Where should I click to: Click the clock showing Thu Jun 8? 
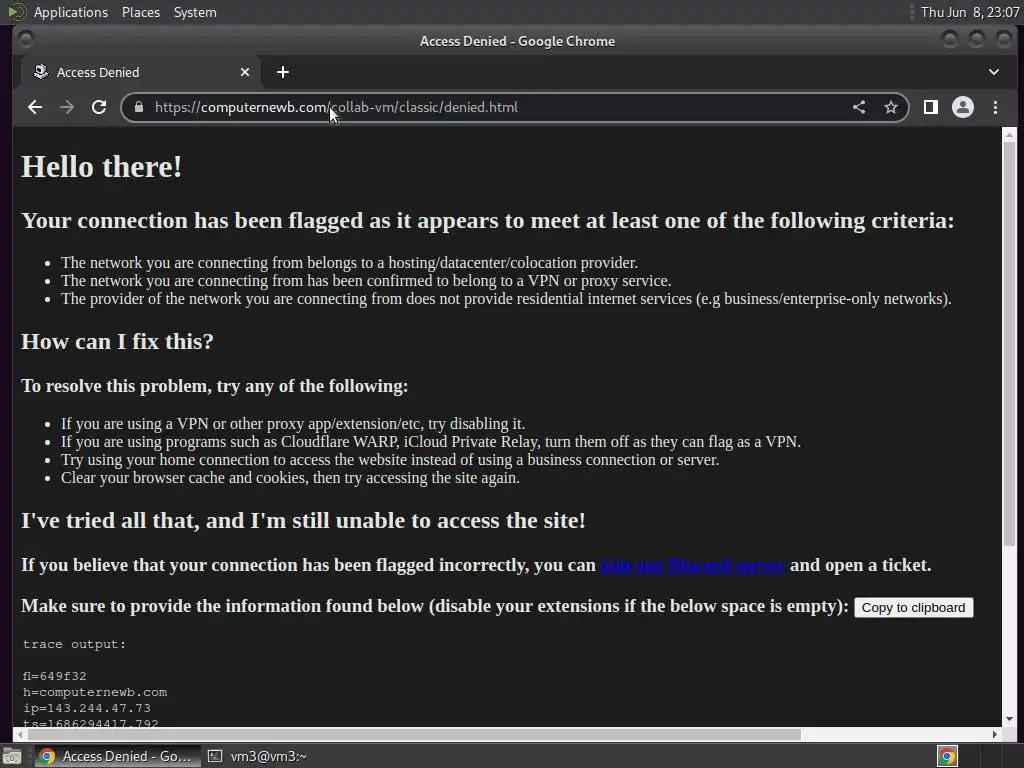[969, 12]
